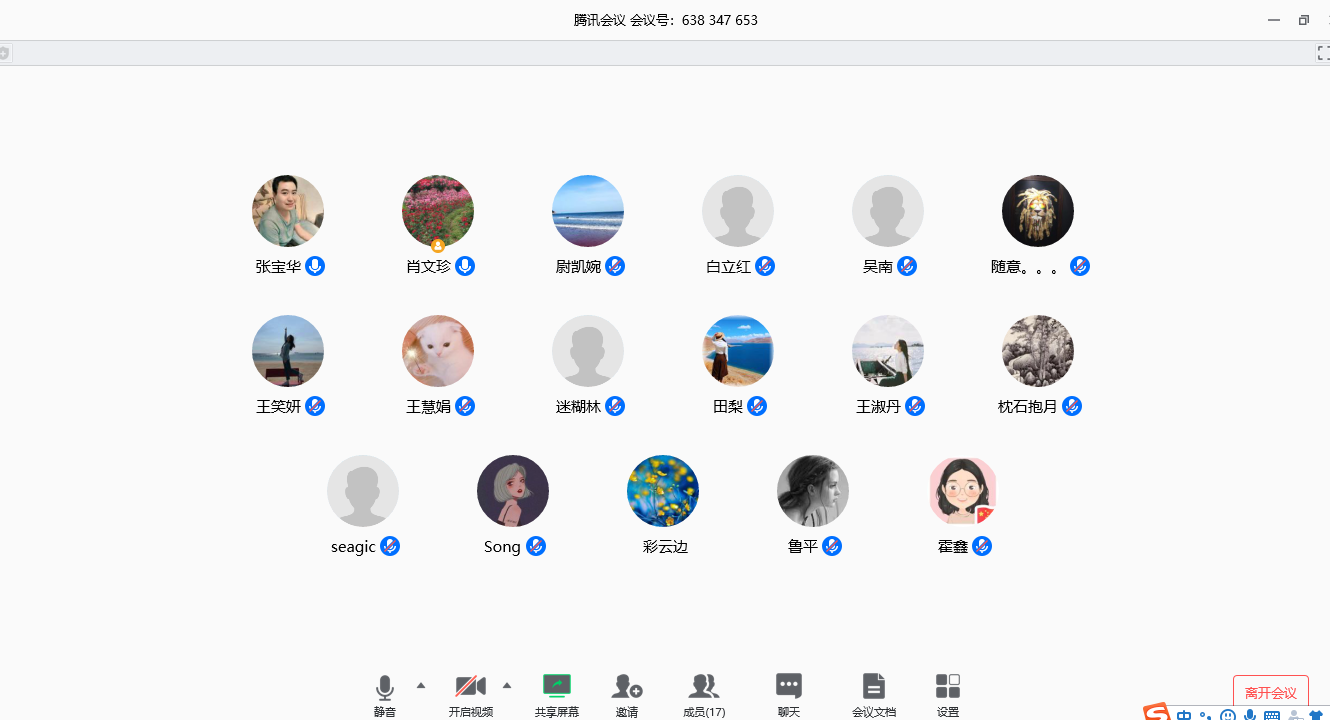Click the round button at top-left corner

(4, 53)
